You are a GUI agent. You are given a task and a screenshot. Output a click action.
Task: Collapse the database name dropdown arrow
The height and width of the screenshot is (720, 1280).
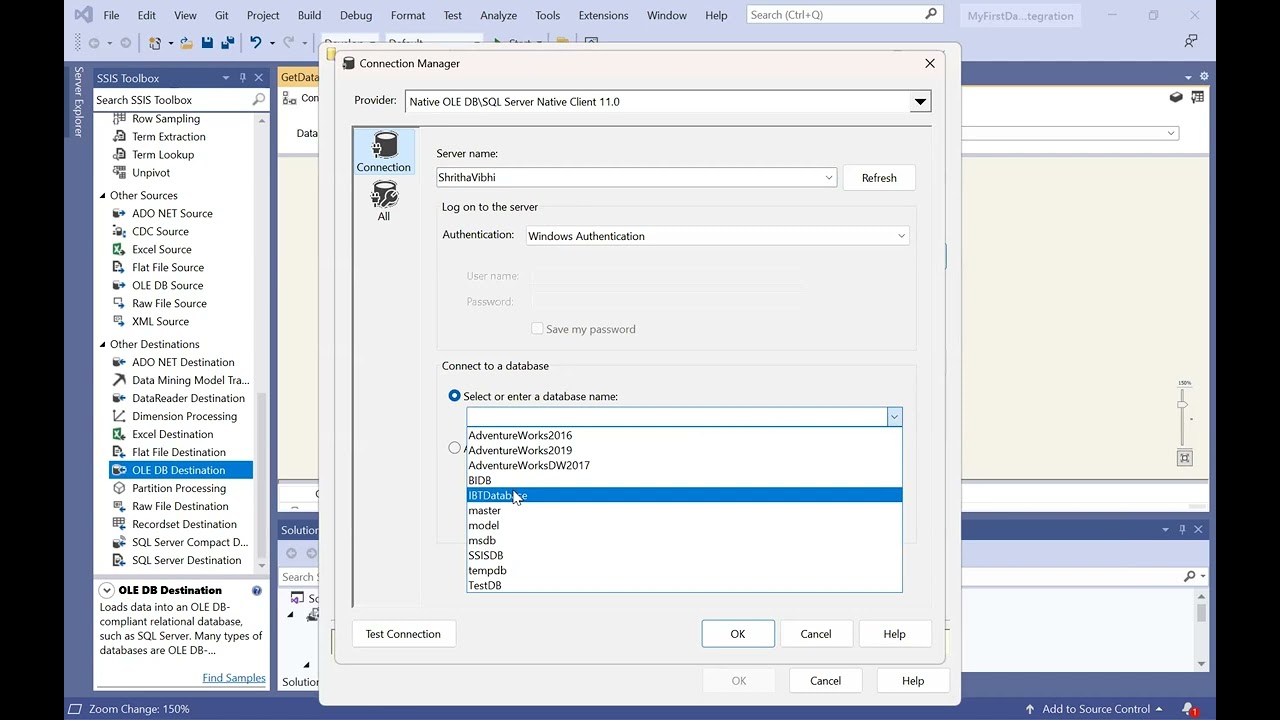tap(895, 417)
